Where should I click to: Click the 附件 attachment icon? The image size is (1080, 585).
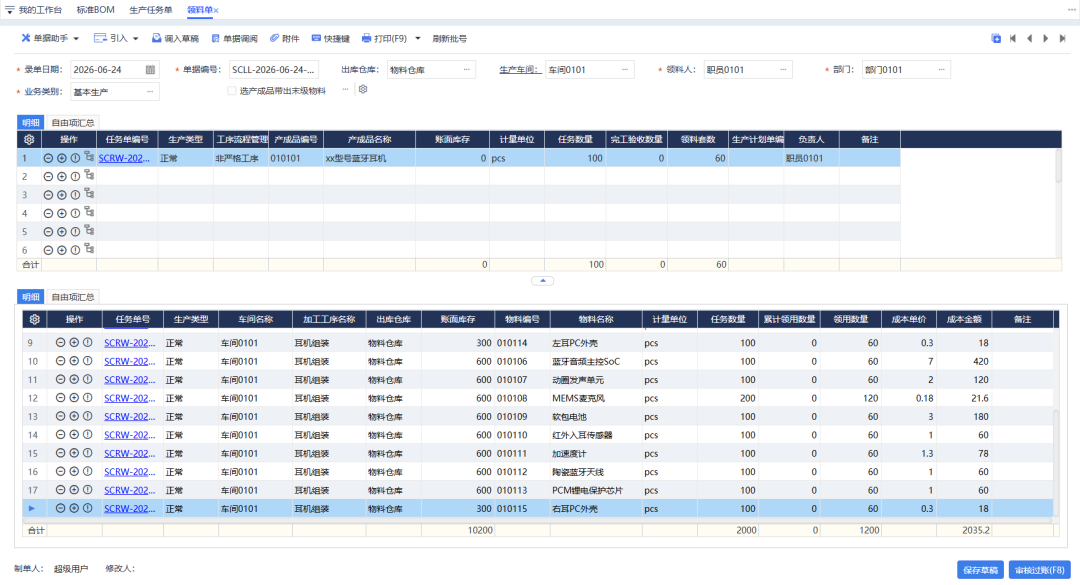point(273,39)
